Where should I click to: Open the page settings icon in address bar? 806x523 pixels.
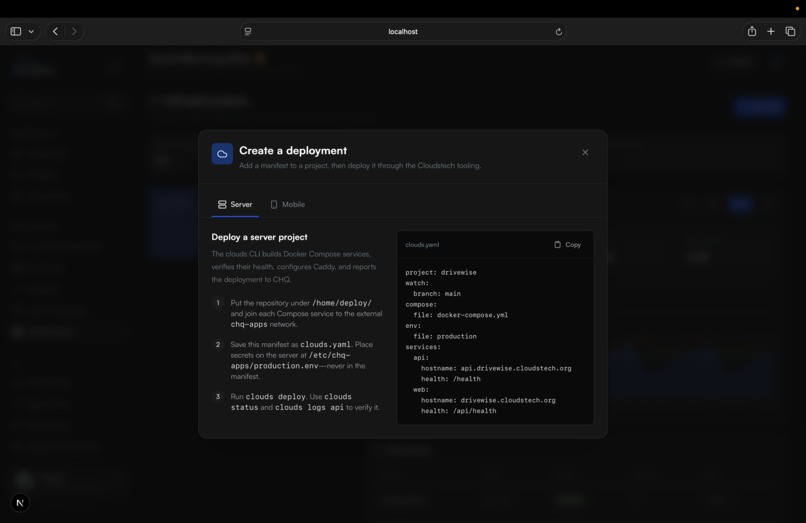click(248, 31)
